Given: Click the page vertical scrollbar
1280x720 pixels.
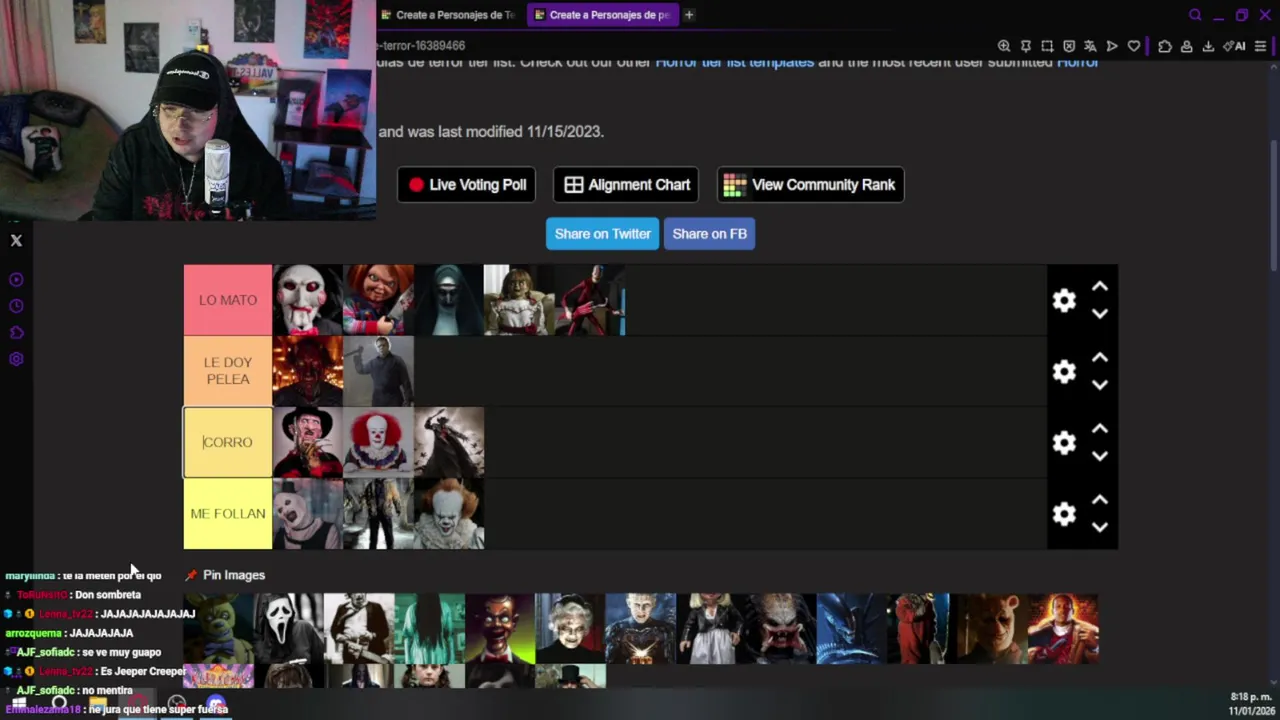Looking at the screenshot, I should [x=1274, y=205].
